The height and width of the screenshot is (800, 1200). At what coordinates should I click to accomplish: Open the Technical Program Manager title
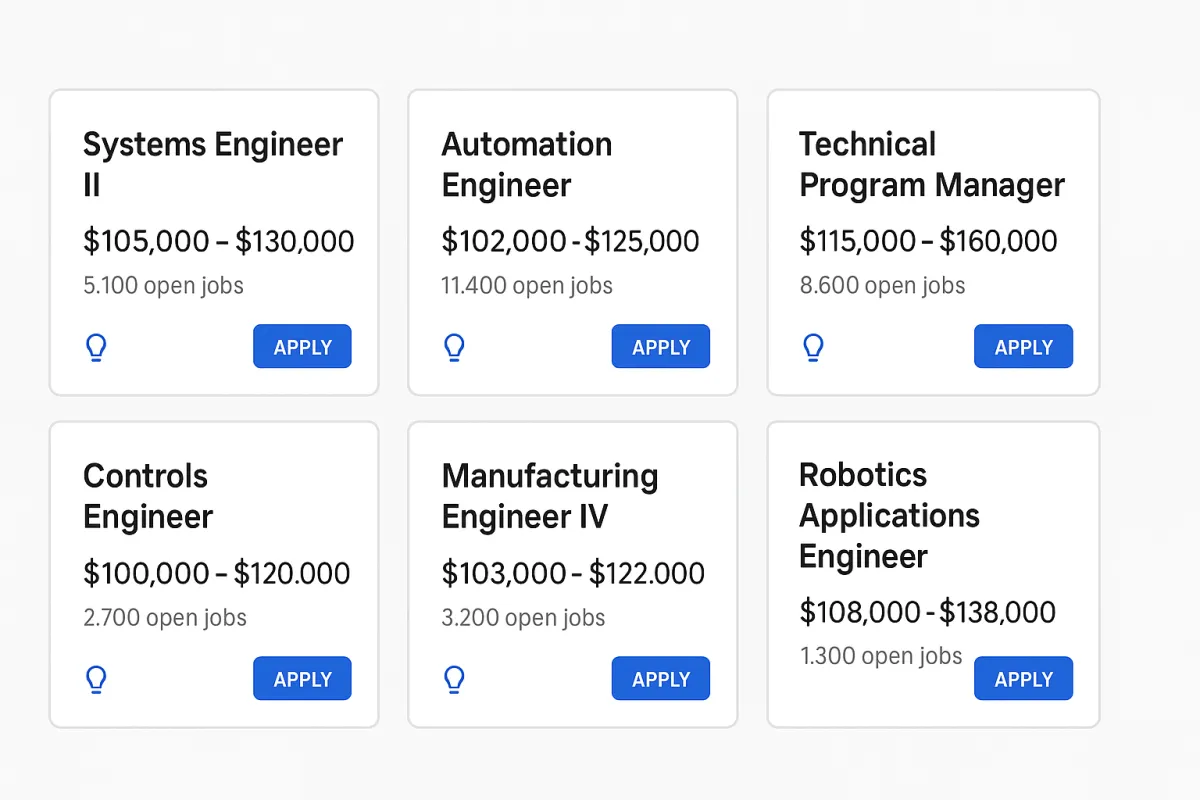coord(932,164)
